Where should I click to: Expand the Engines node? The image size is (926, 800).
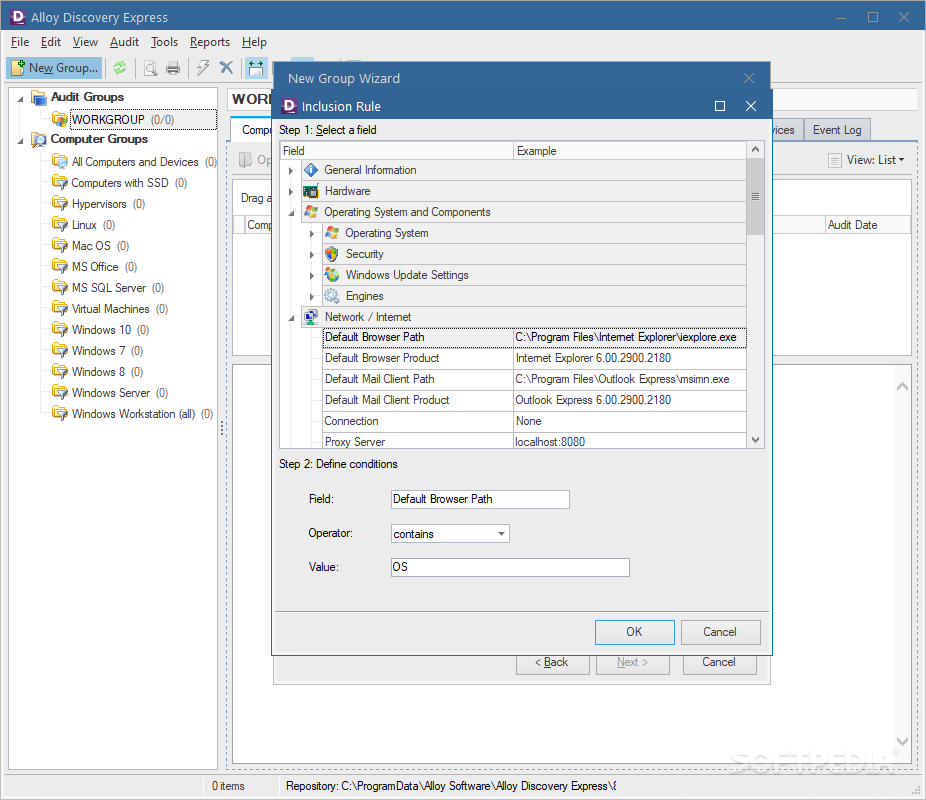click(312, 297)
